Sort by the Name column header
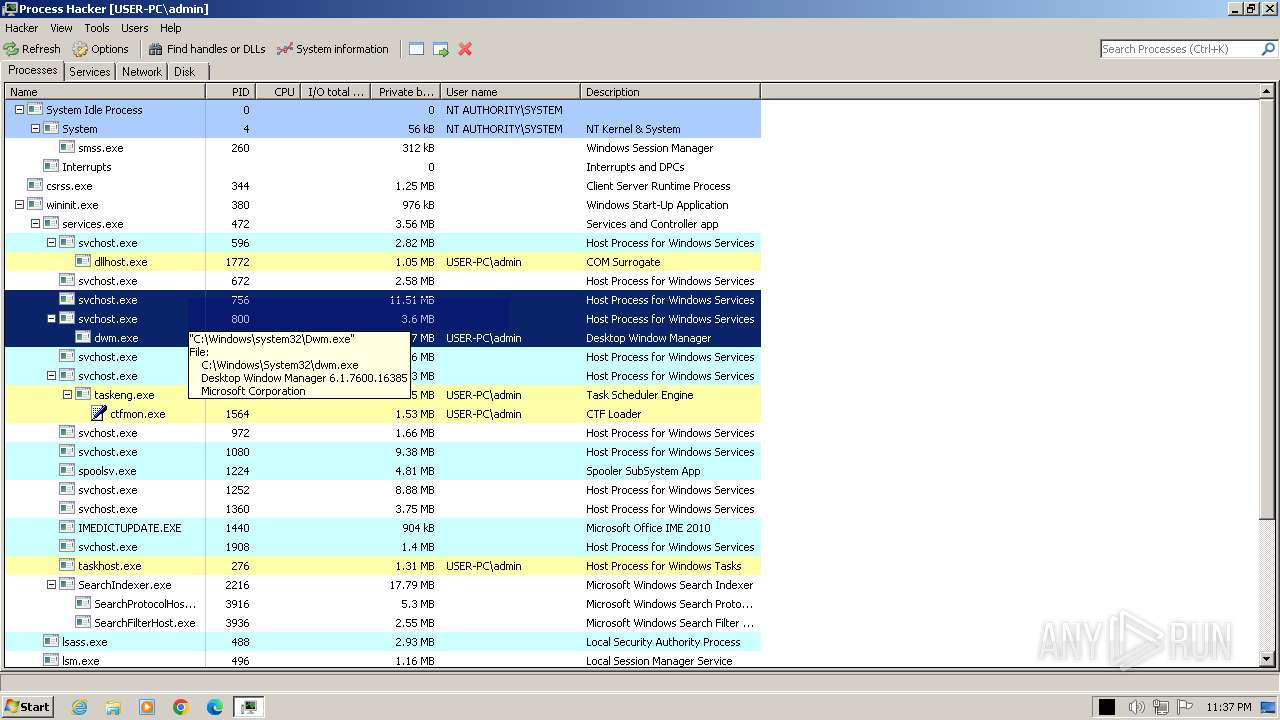The height and width of the screenshot is (720, 1280). click(105, 92)
